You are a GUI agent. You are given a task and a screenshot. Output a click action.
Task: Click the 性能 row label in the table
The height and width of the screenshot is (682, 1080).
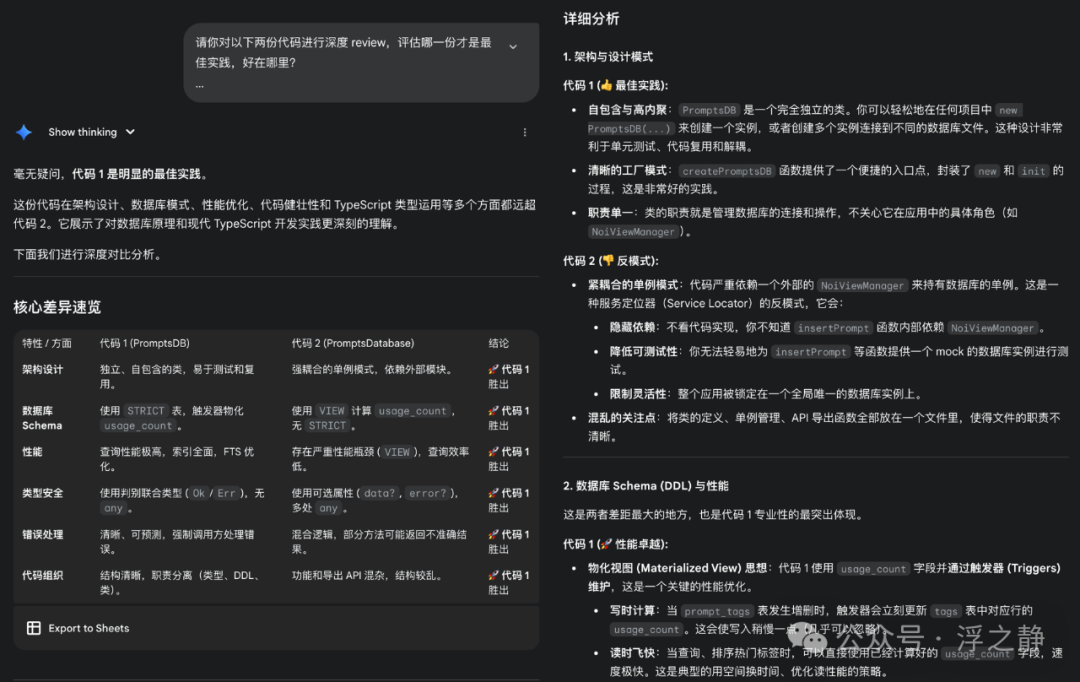[32, 452]
